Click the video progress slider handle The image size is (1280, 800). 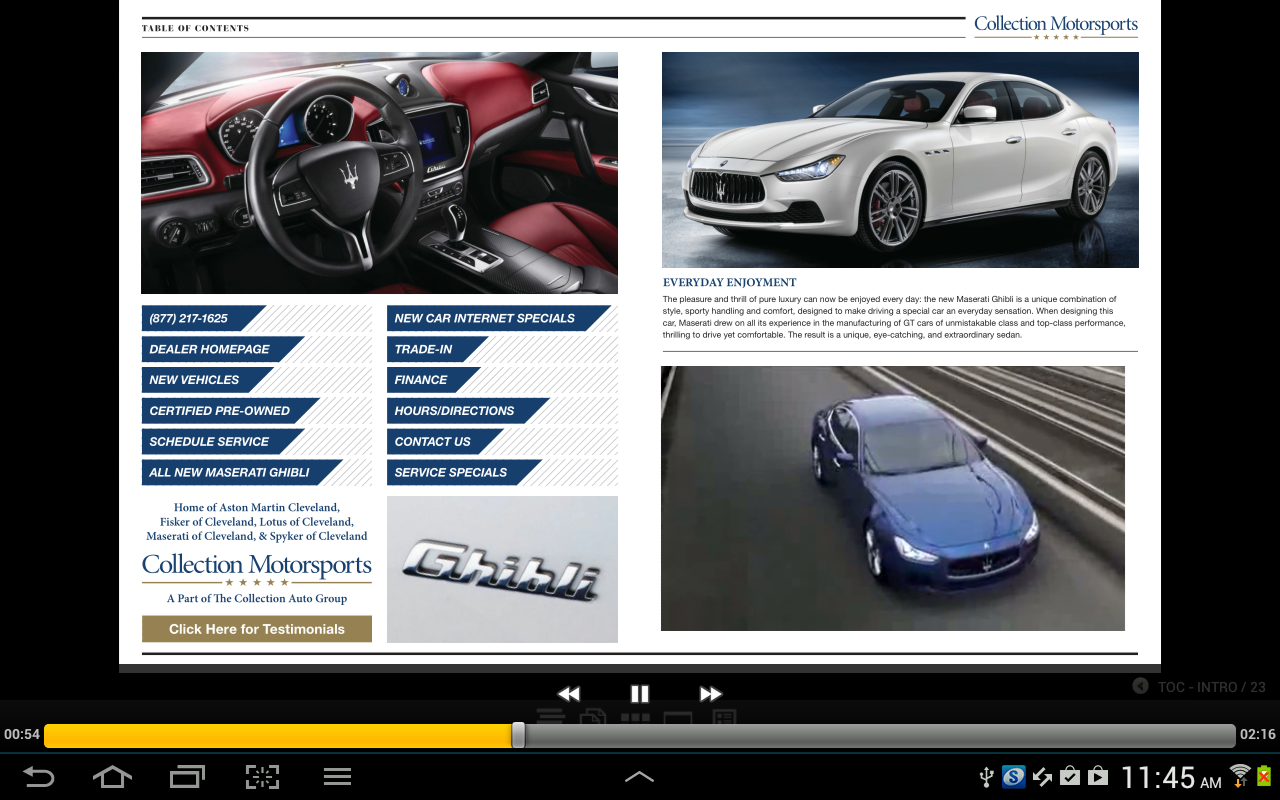point(518,735)
